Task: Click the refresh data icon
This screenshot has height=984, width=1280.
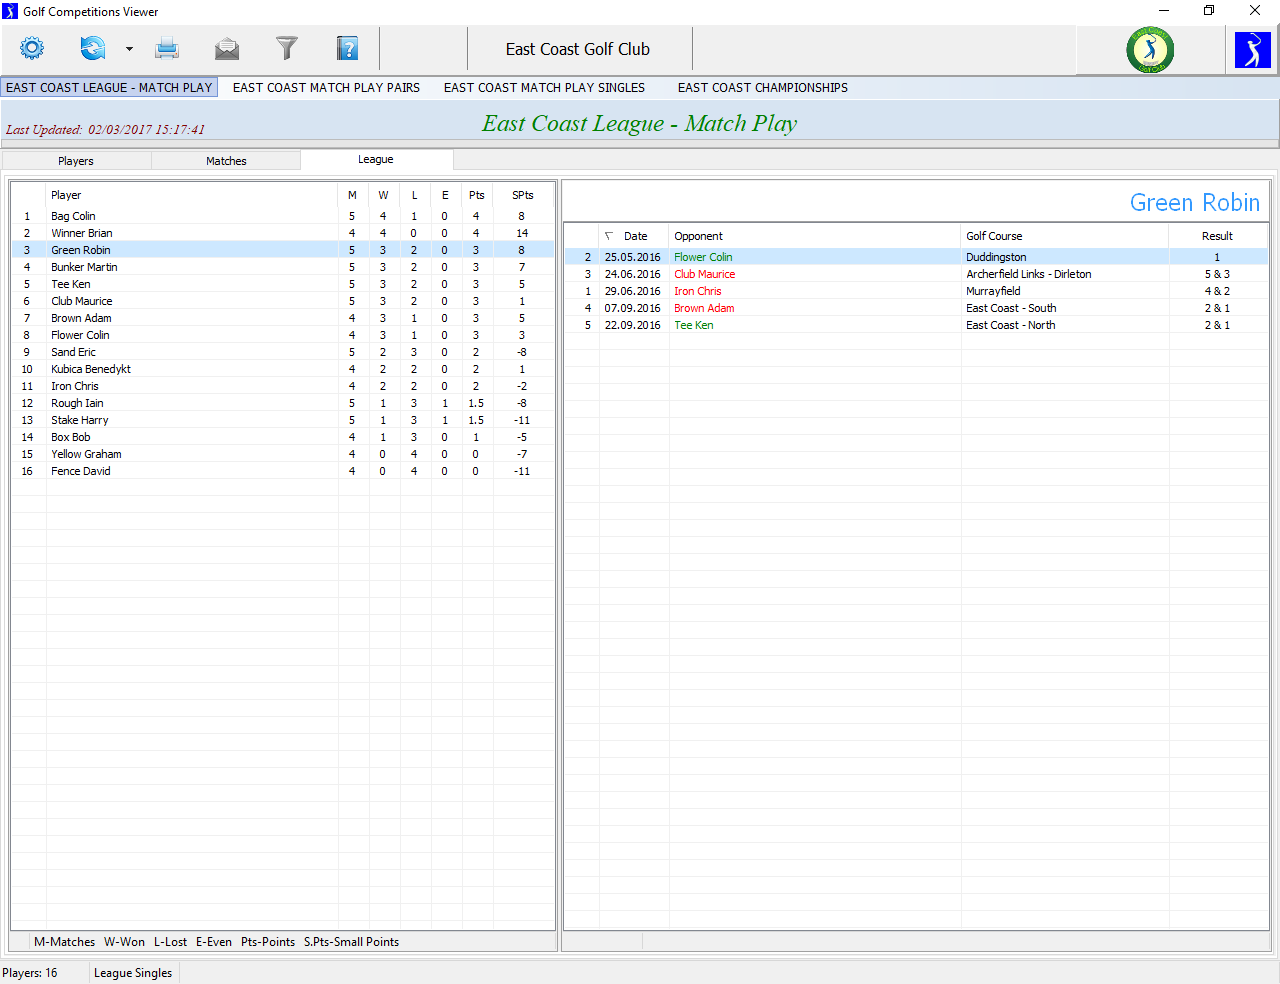Action: click(92, 48)
